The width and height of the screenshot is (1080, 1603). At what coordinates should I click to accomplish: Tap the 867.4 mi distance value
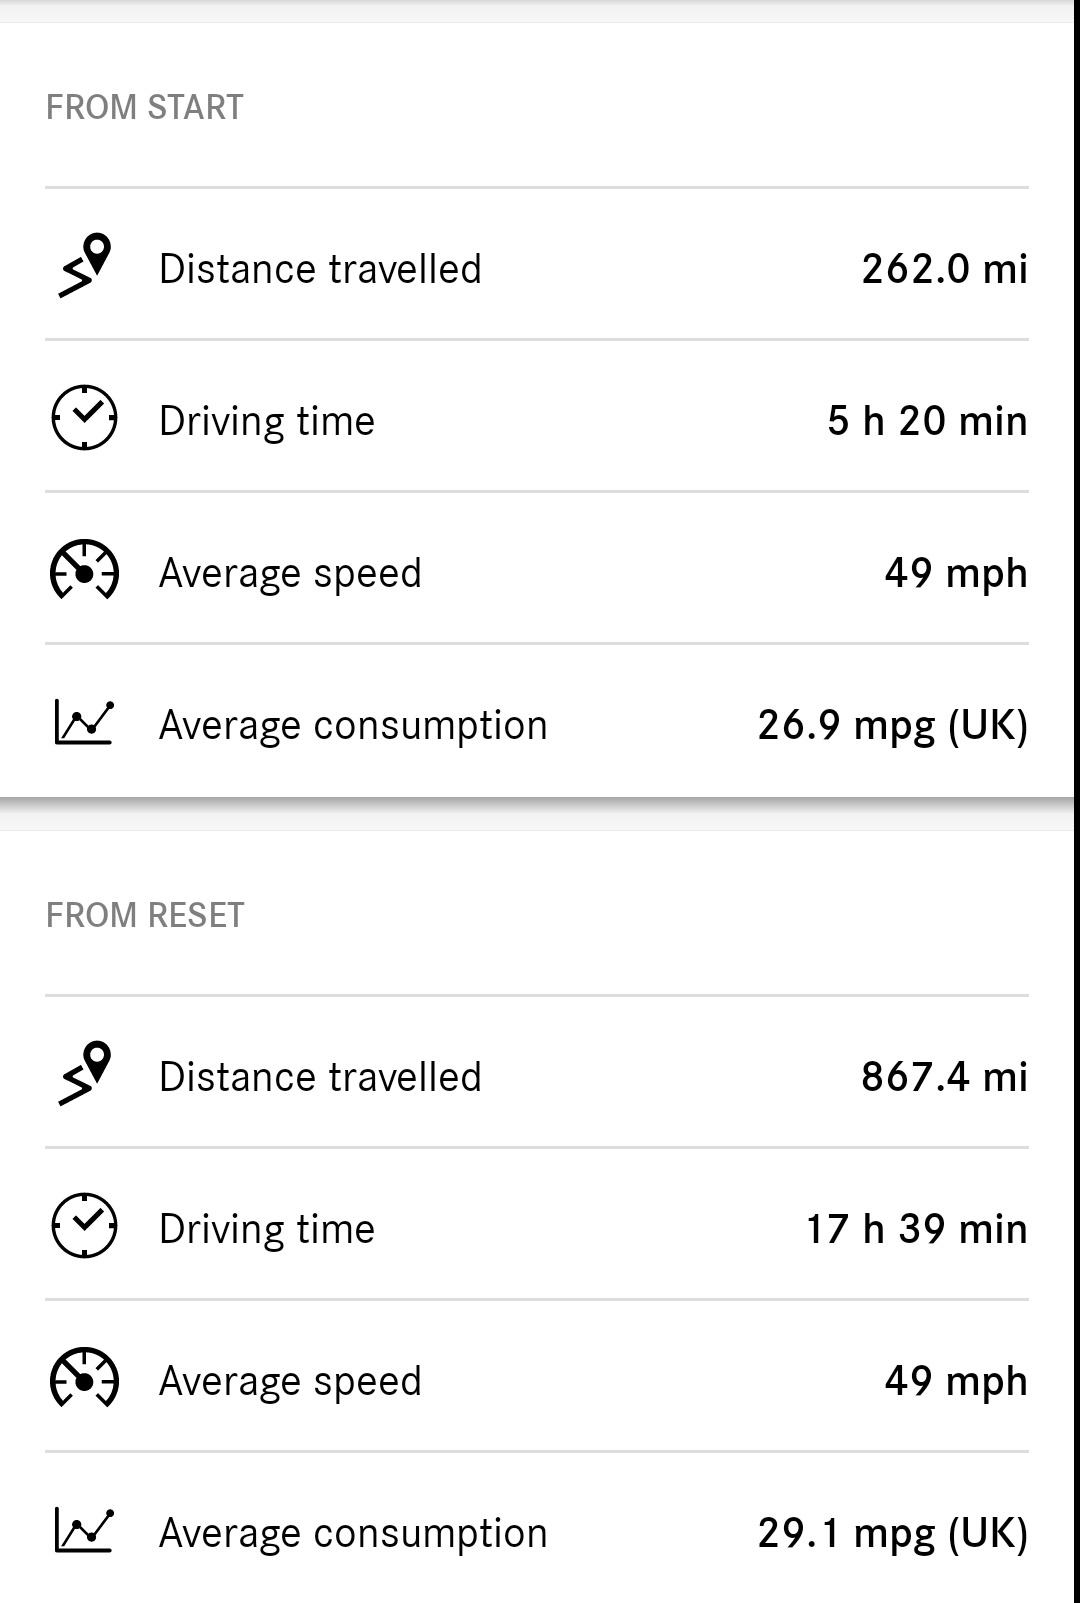point(944,1077)
